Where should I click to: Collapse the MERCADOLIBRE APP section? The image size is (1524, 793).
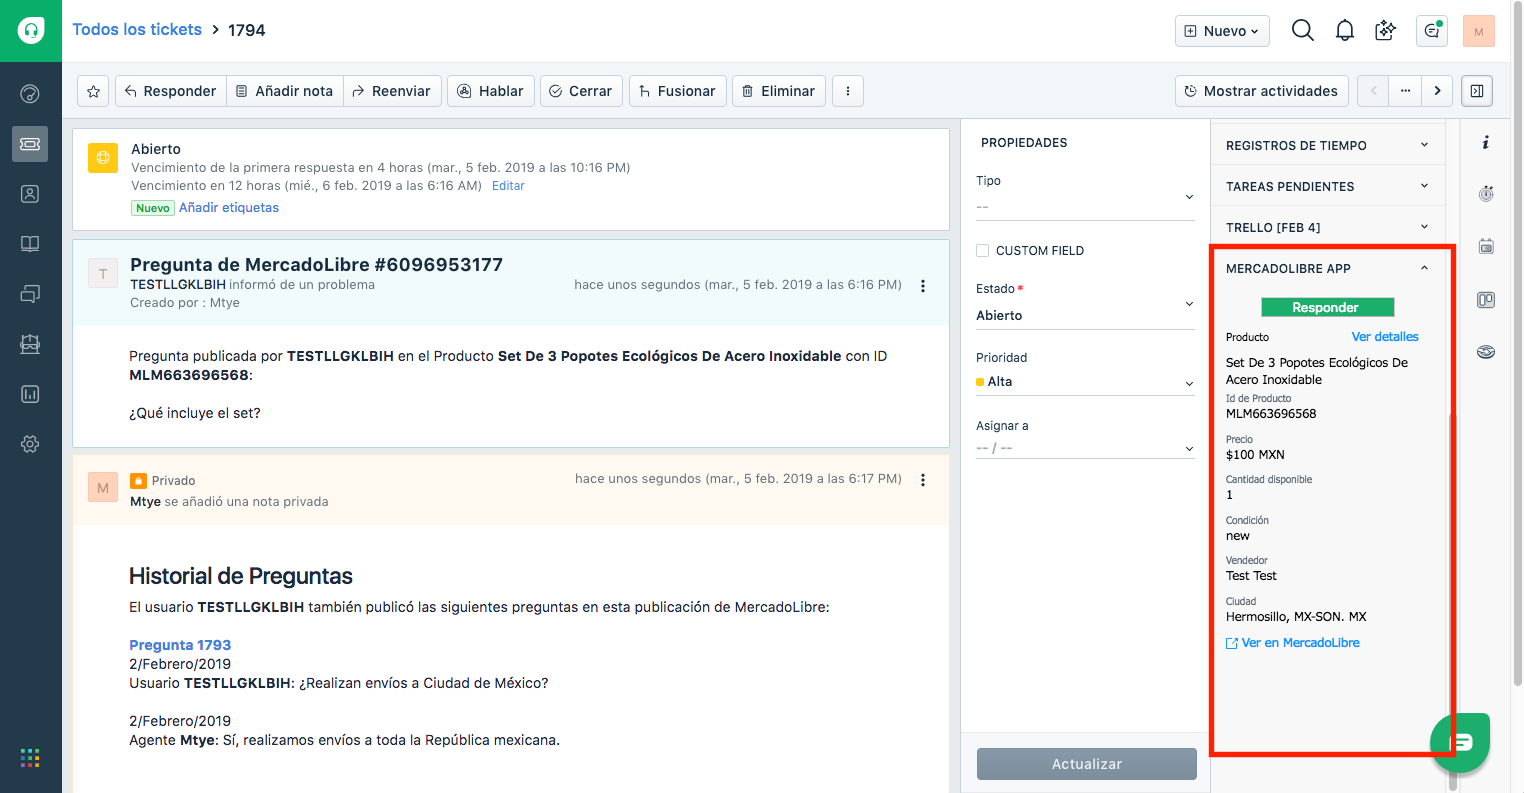pos(1328,268)
